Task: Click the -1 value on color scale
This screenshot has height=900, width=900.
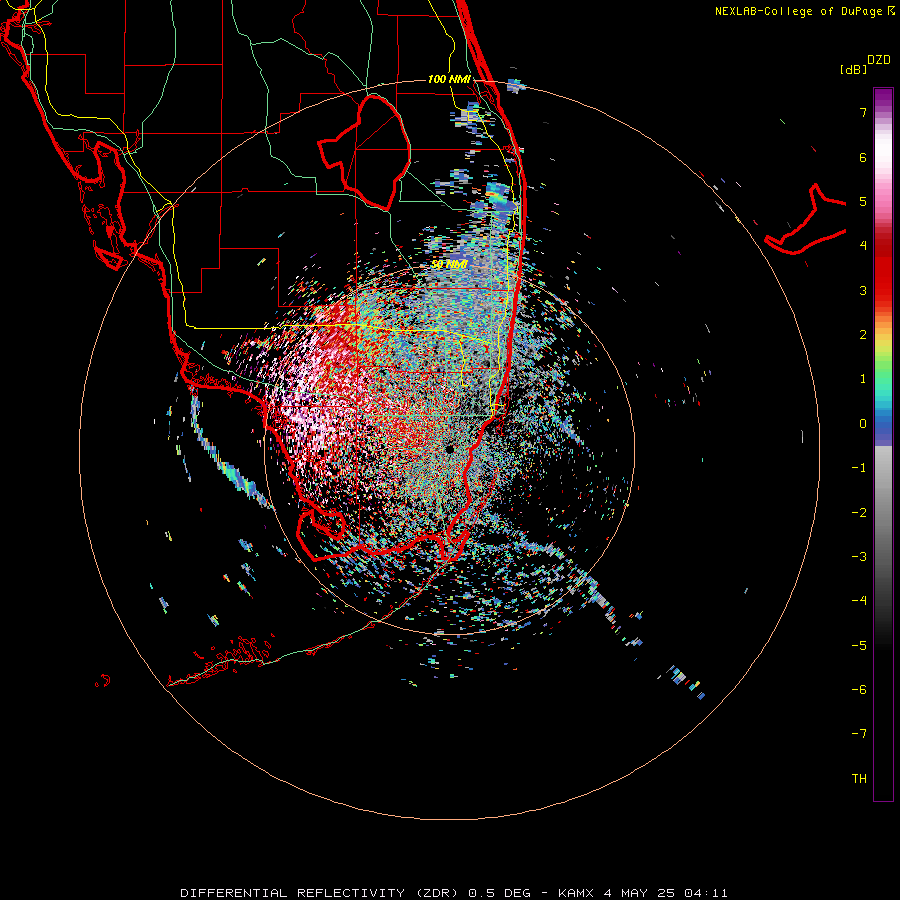Action: click(x=859, y=468)
